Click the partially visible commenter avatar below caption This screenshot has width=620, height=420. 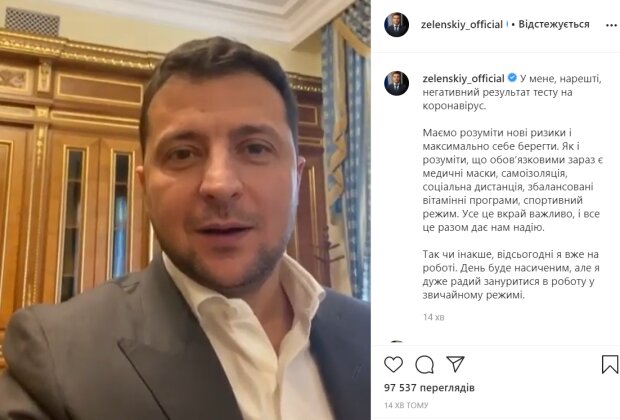click(396, 341)
